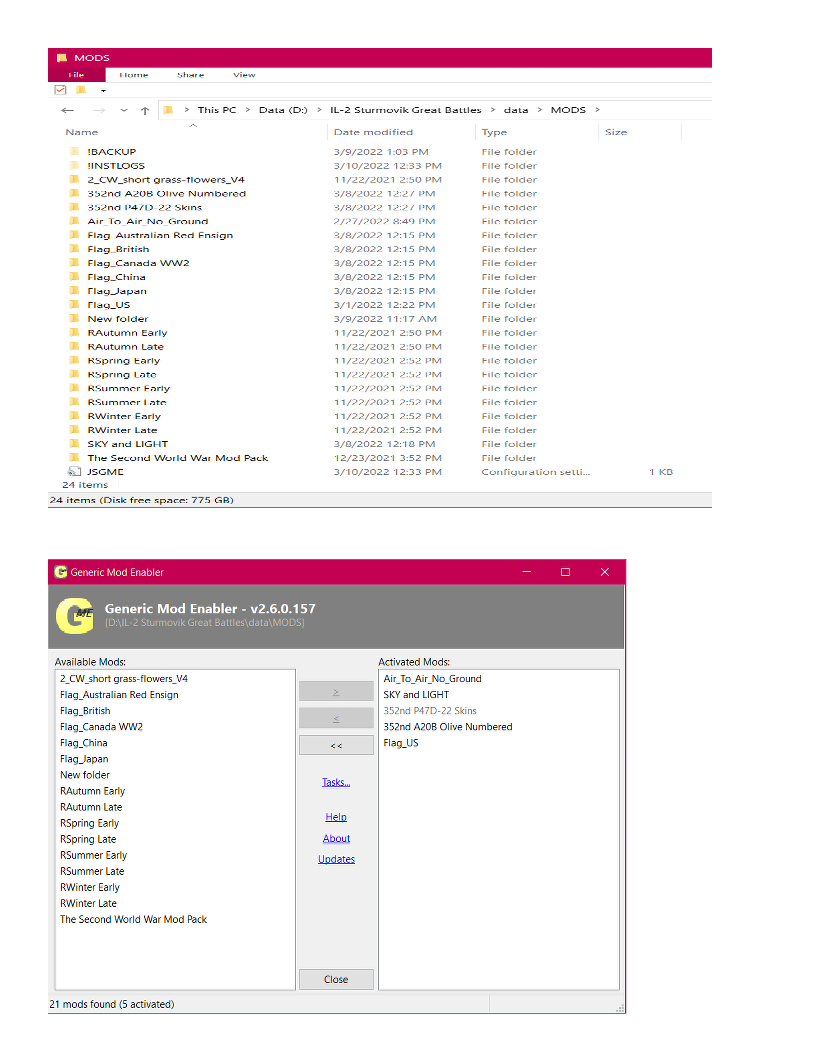Viewport: 816px width, 1056px height.
Task: Select the New folder icon in file list
Action: click(74, 319)
